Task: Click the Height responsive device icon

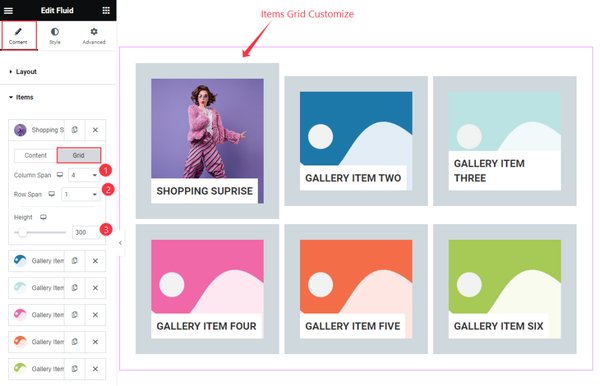Action: (43, 217)
